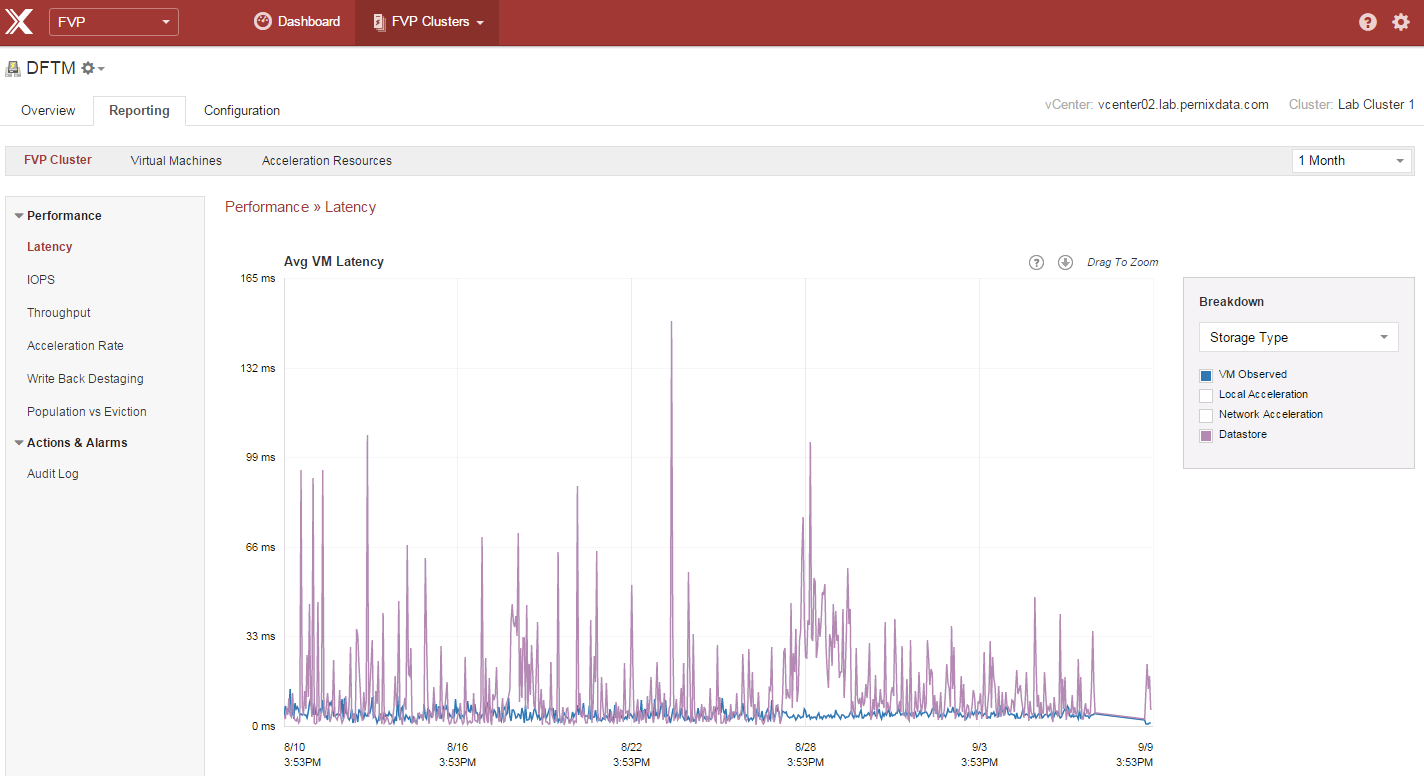Click the 99 ms y-axis label
The image size is (1424, 776).
pos(261,458)
